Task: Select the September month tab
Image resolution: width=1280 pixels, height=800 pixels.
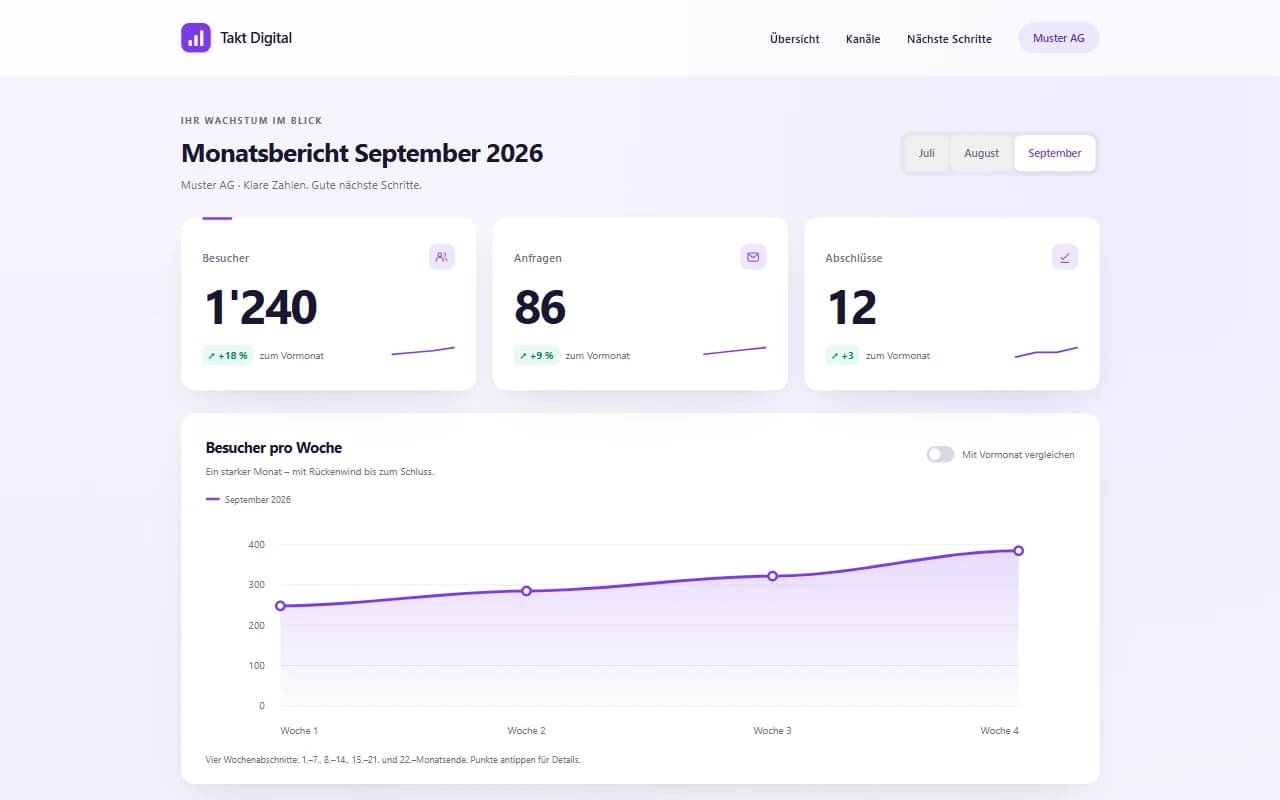Action: click(x=1055, y=153)
